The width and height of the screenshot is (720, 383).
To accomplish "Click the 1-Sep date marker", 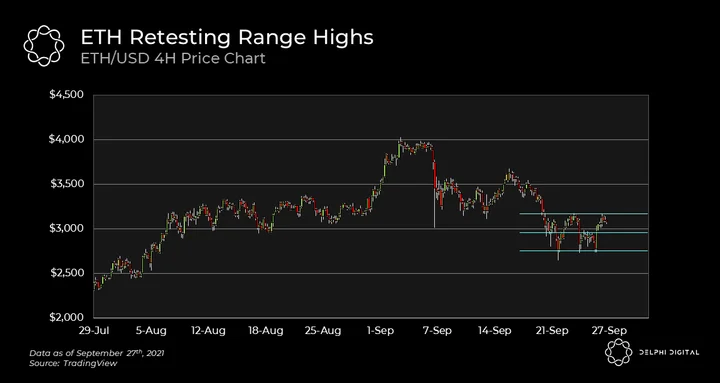I will tap(381, 331).
